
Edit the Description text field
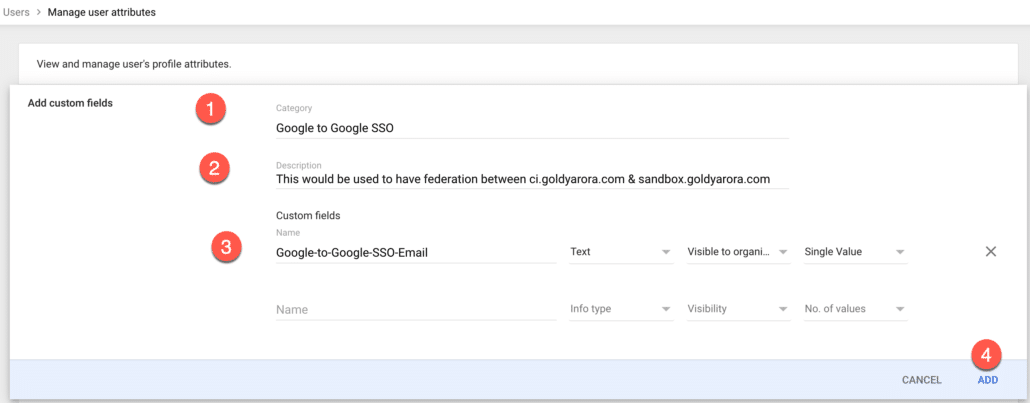pyautogui.click(x=532, y=179)
